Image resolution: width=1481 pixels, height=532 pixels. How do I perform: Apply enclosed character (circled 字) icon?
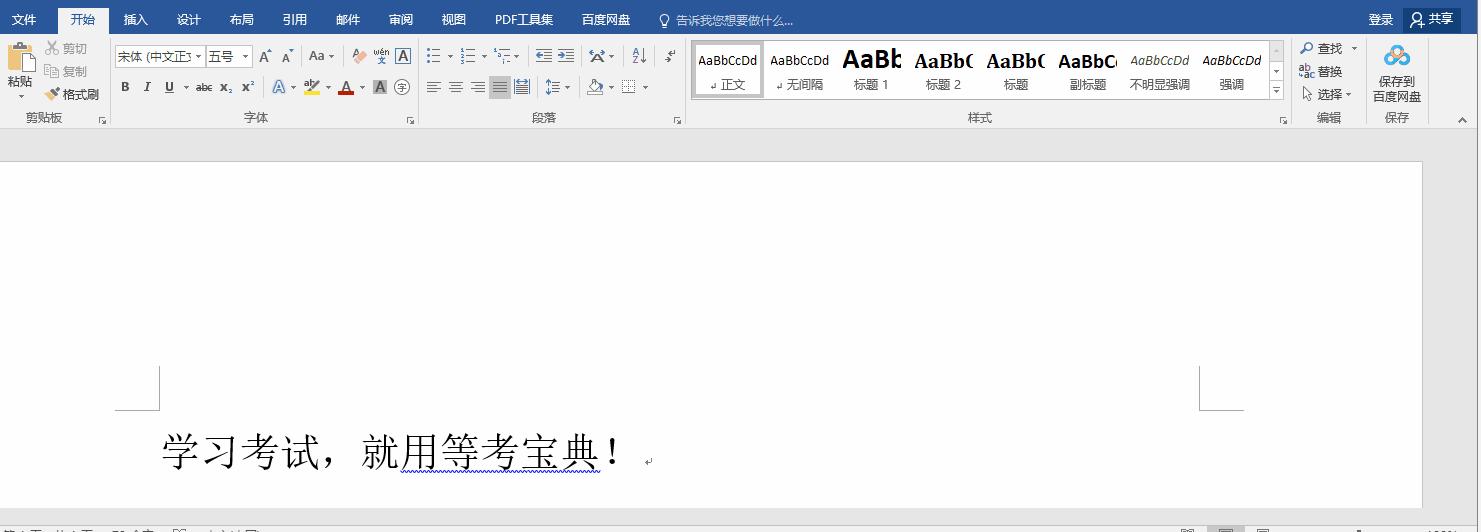click(x=402, y=88)
